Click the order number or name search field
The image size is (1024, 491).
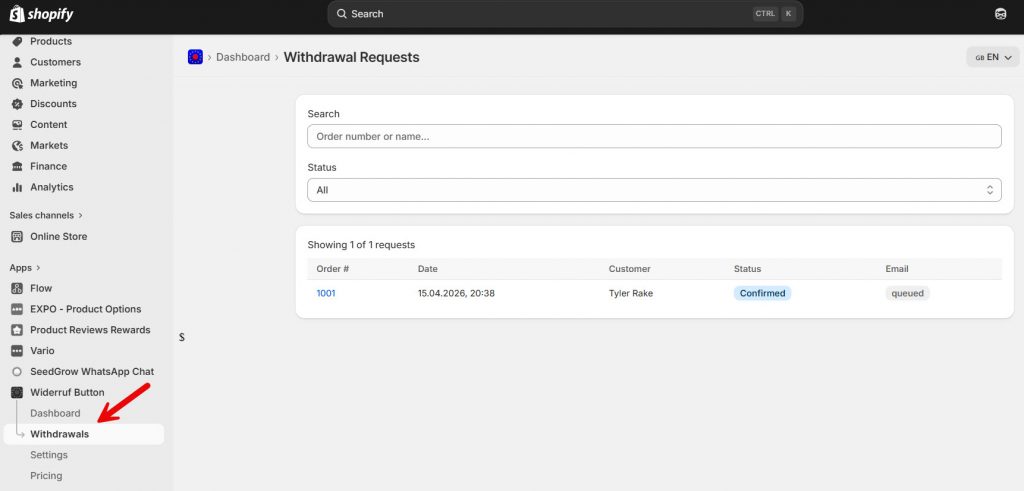point(653,136)
